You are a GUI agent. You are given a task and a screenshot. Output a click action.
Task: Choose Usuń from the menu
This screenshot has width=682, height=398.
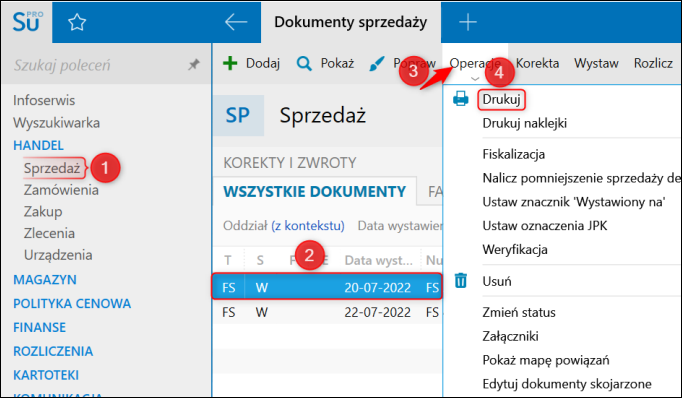point(497,281)
